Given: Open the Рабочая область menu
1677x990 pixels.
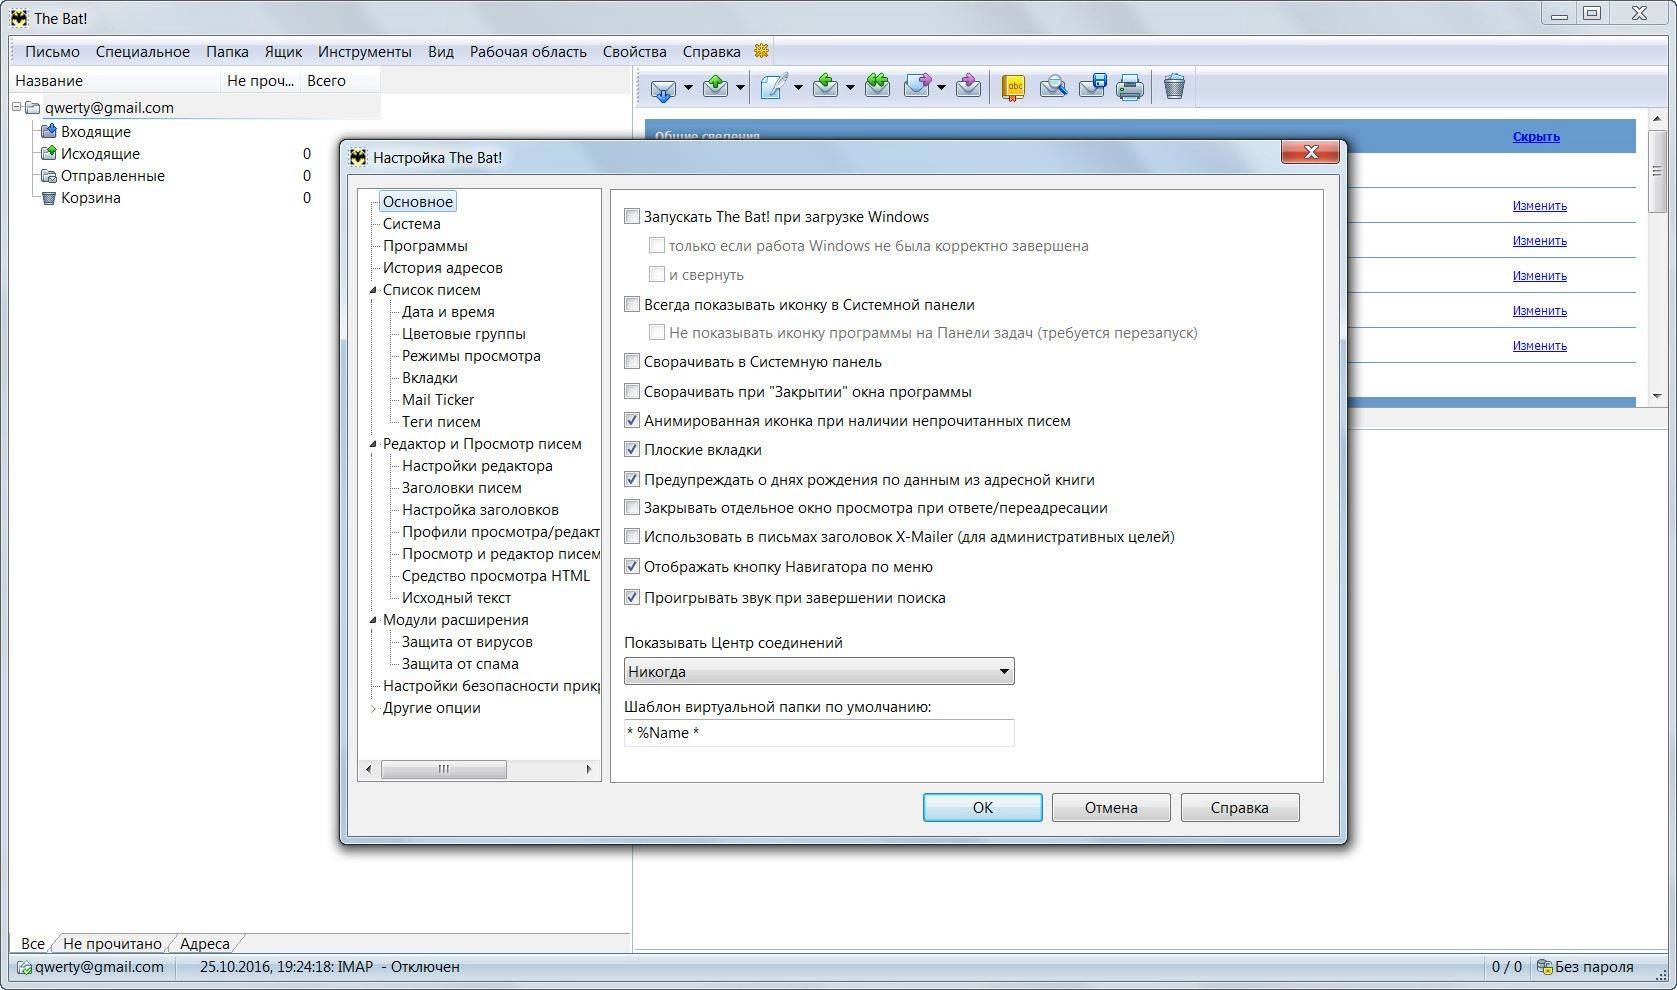Looking at the screenshot, I should [528, 51].
